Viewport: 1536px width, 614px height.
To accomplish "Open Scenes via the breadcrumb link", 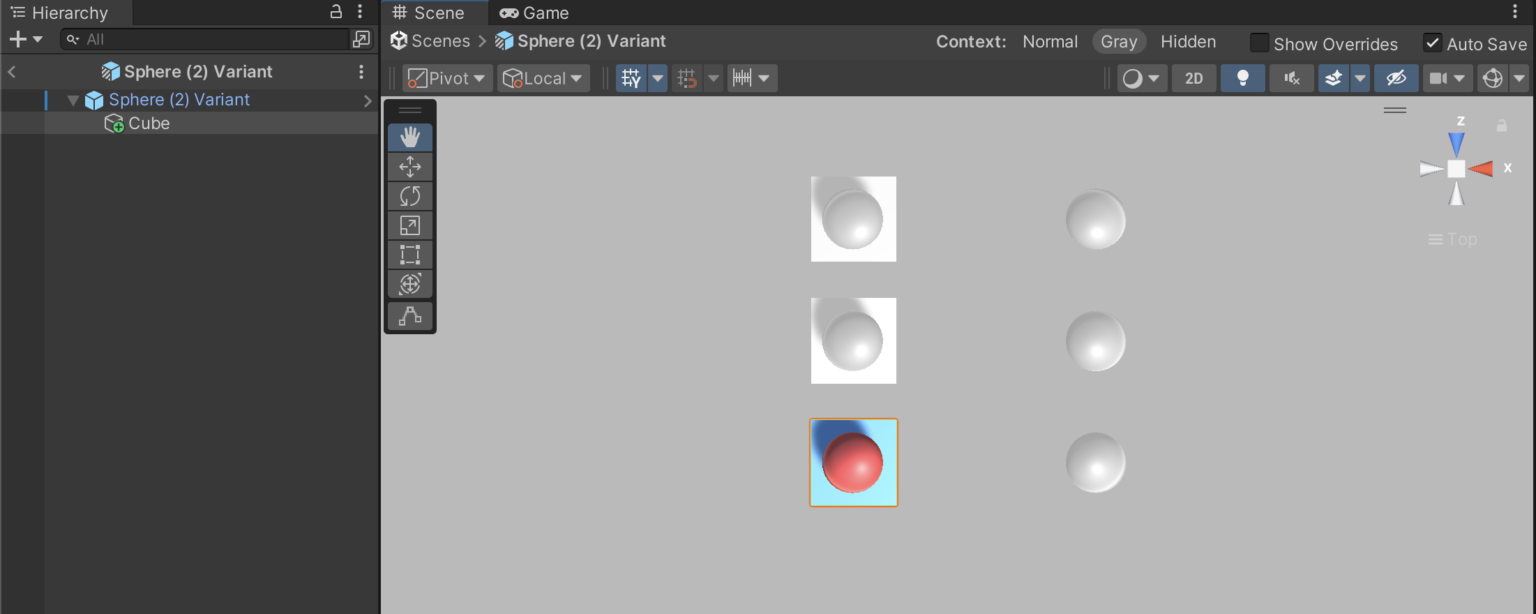I will tap(438, 41).
